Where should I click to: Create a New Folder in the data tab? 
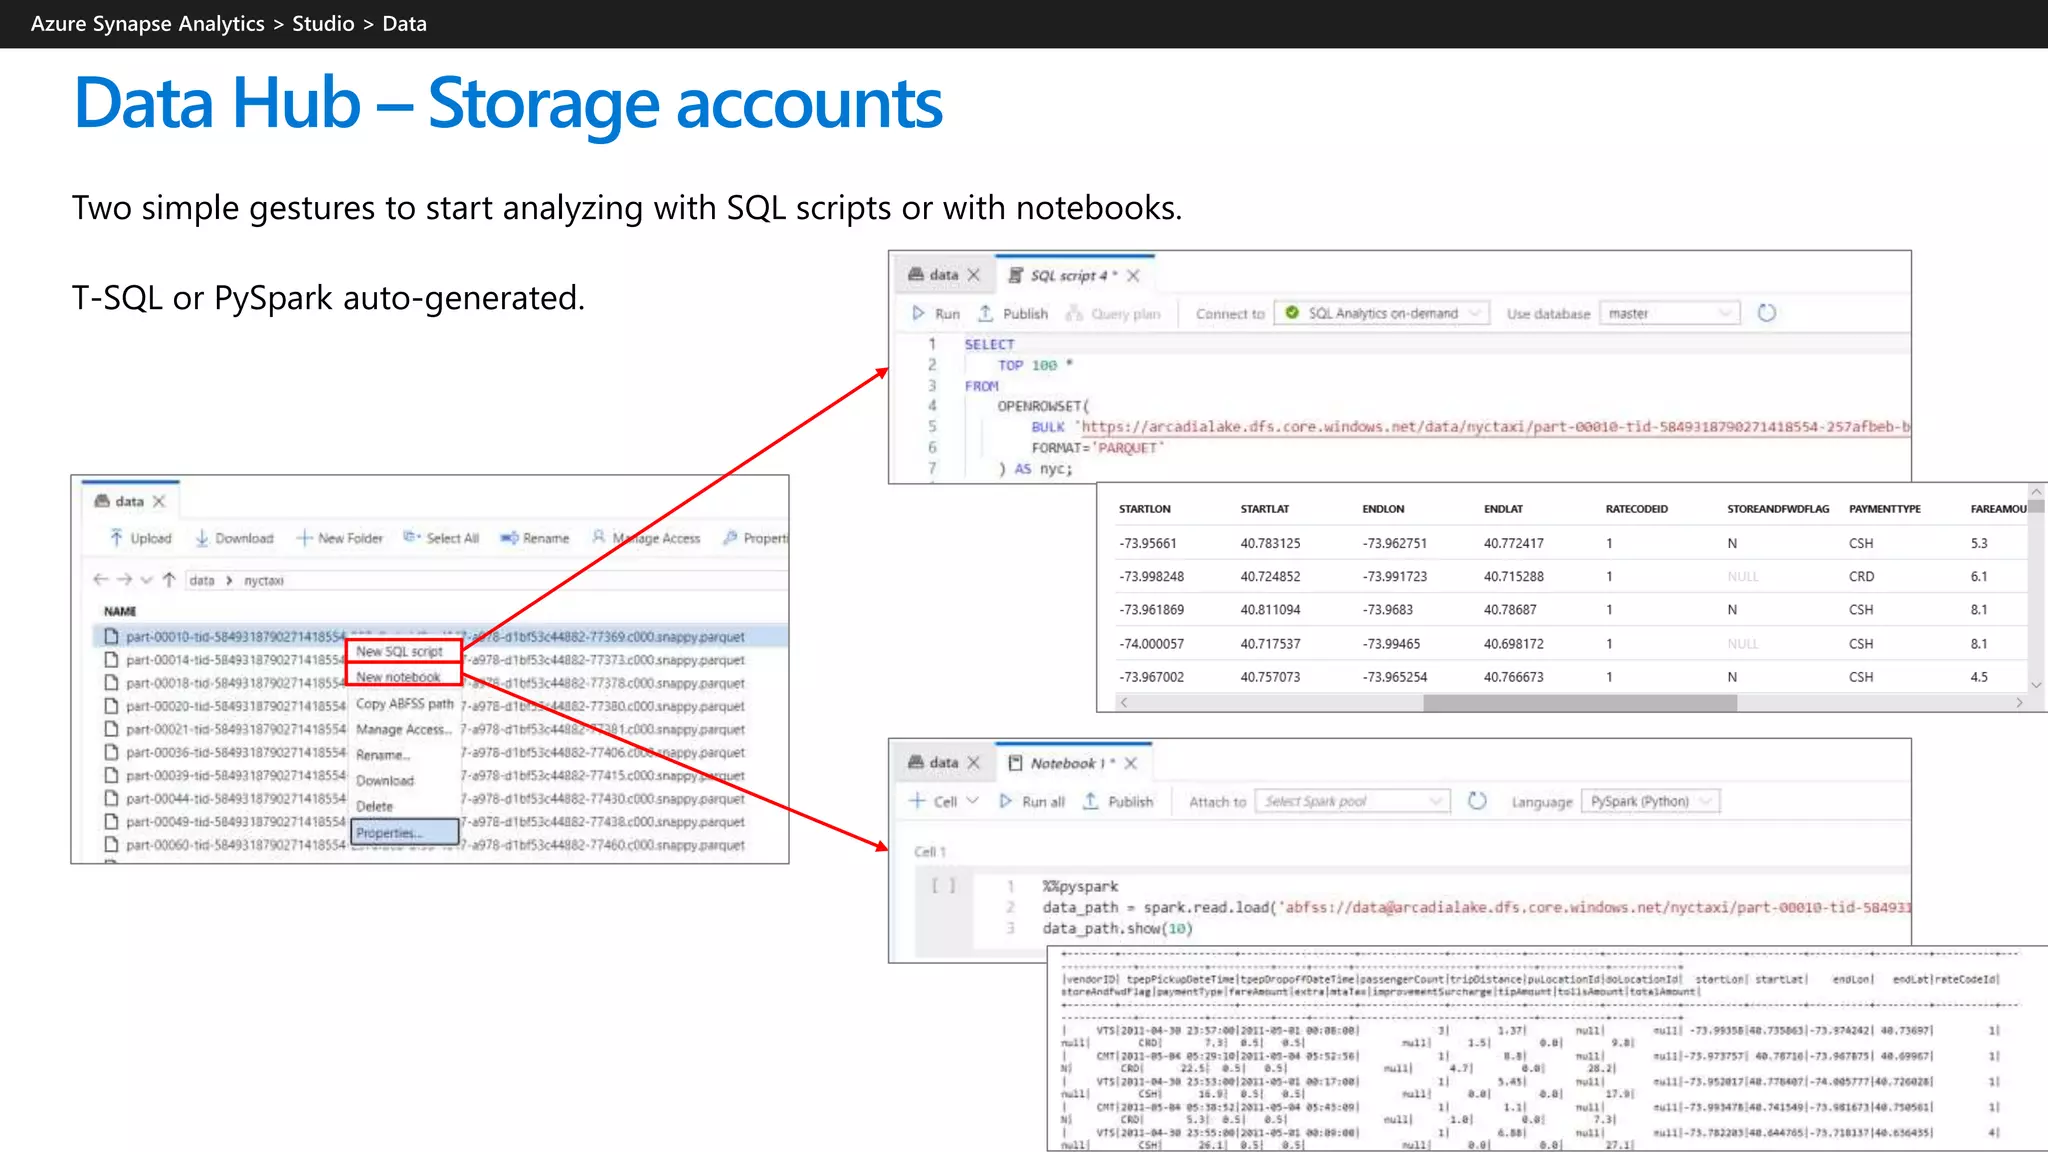click(x=340, y=538)
